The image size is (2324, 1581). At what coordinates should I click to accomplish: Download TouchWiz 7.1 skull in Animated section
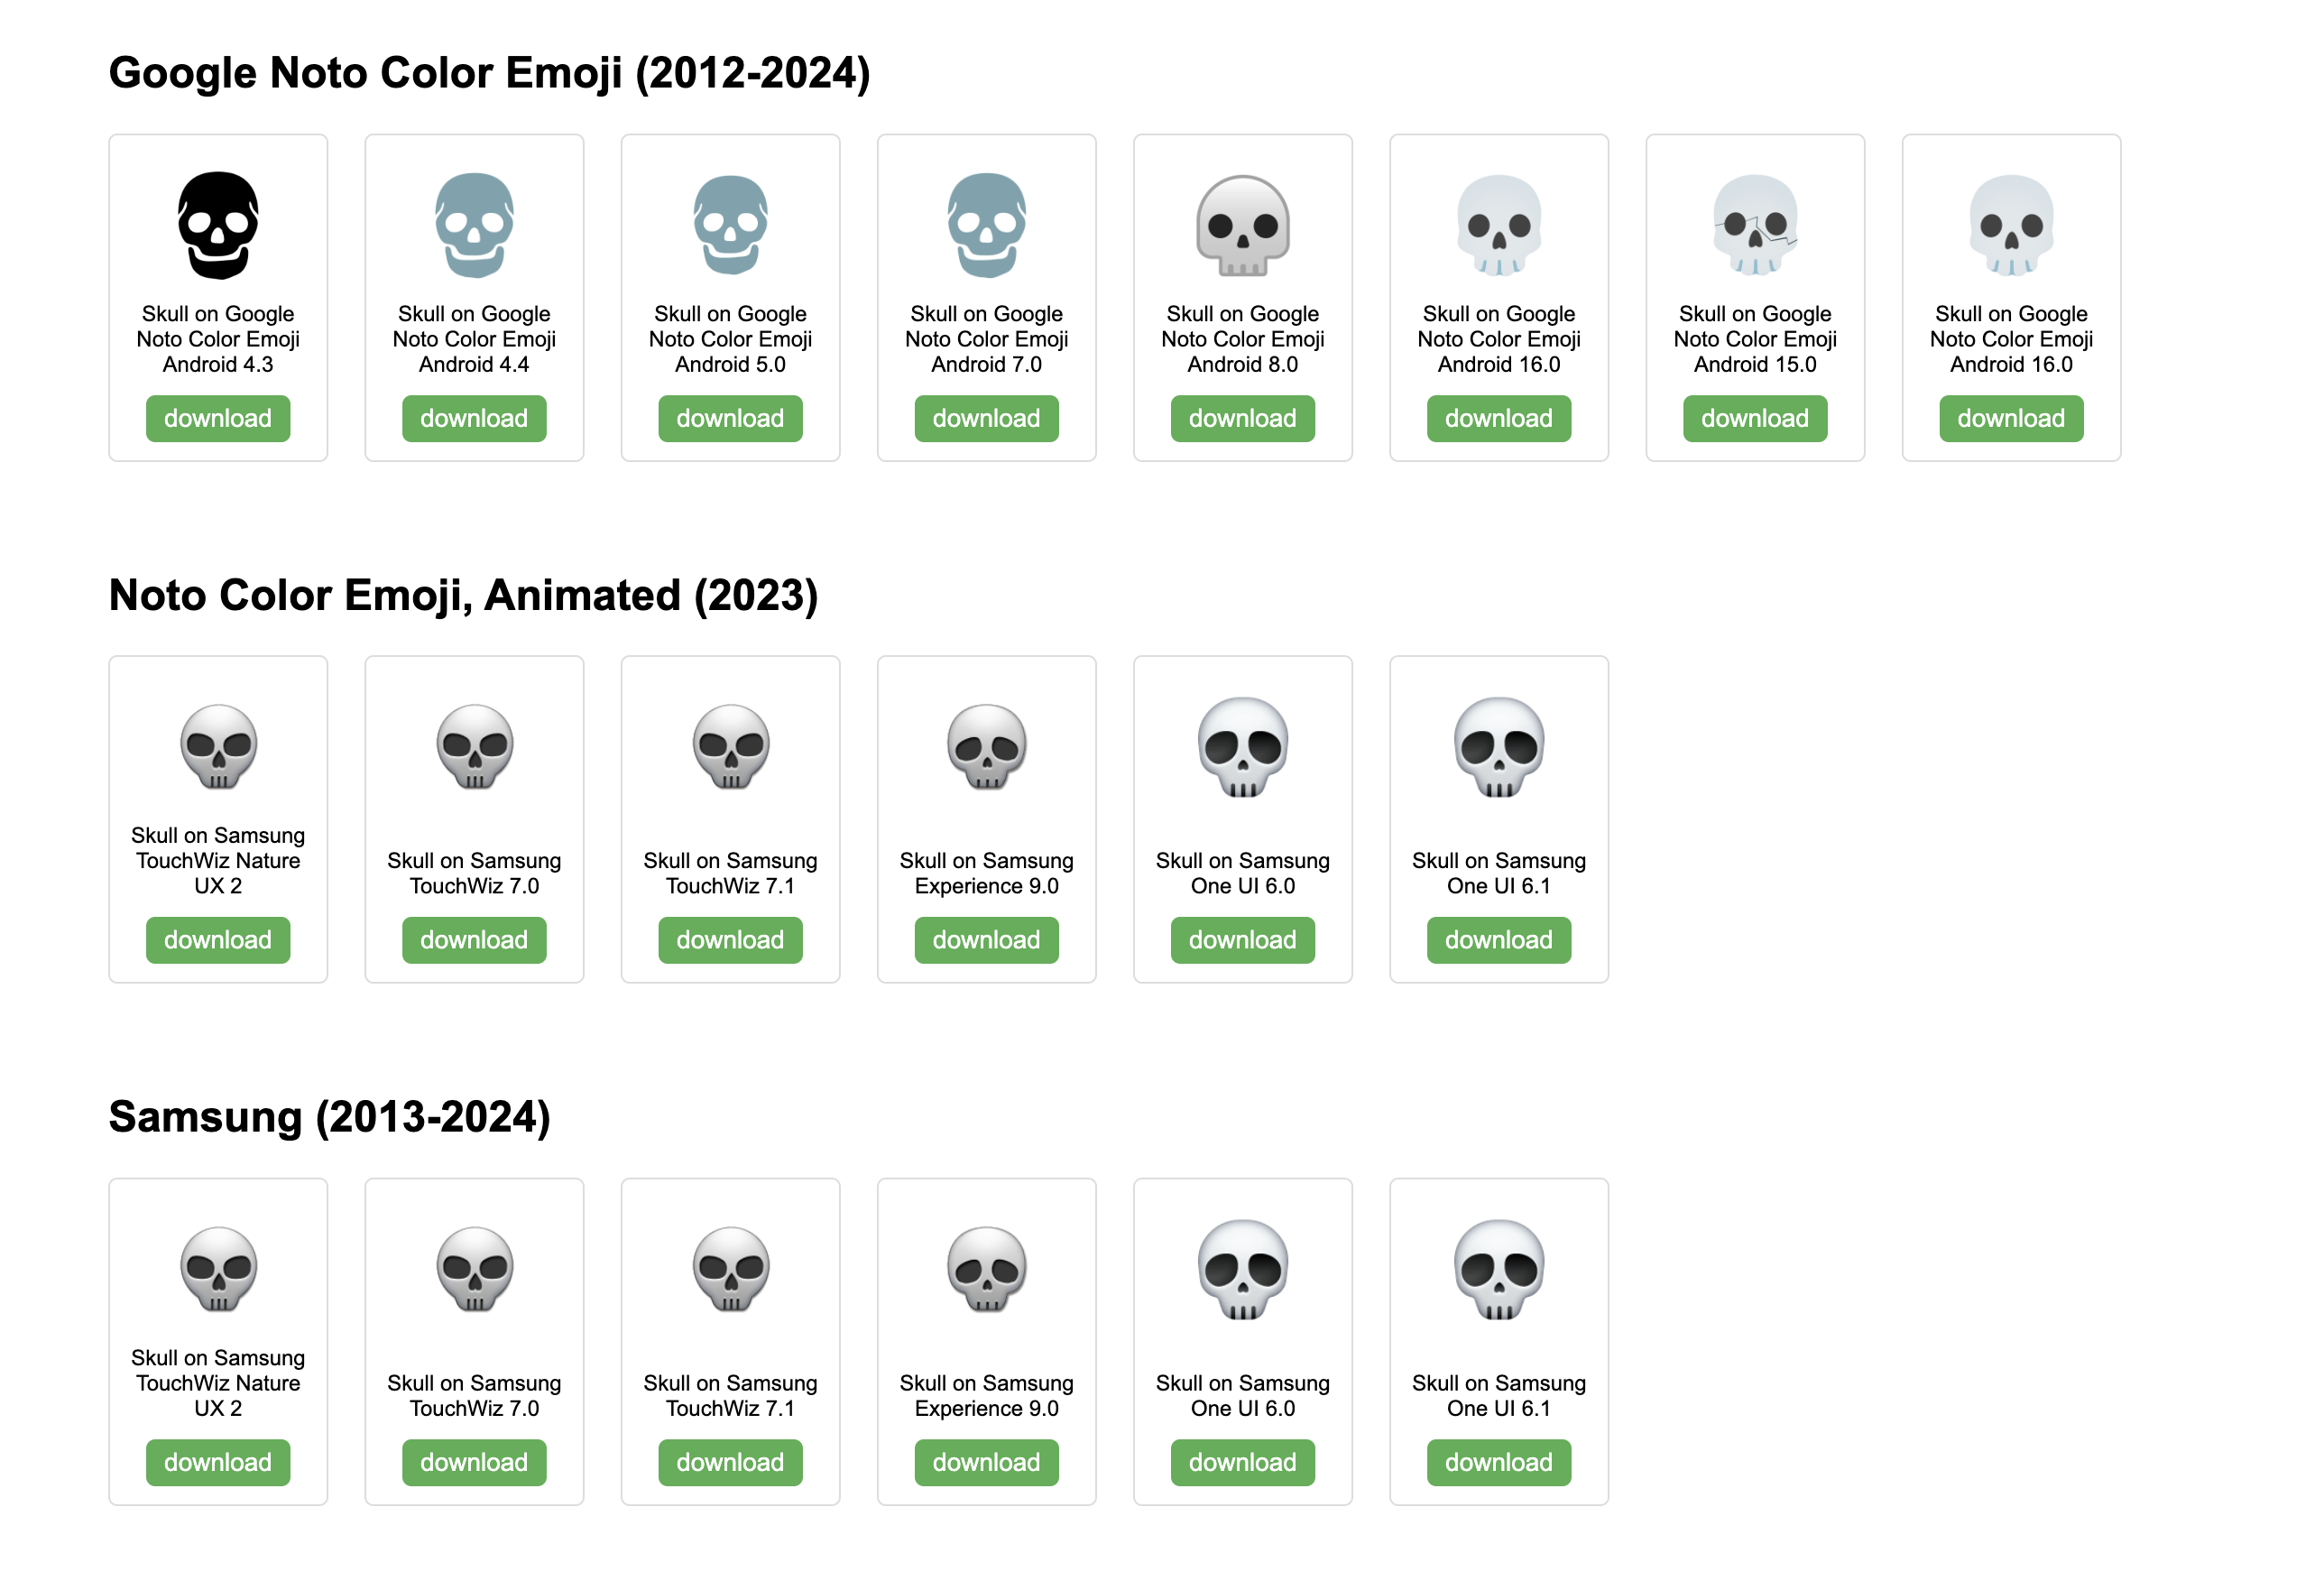[x=730, y=940]
